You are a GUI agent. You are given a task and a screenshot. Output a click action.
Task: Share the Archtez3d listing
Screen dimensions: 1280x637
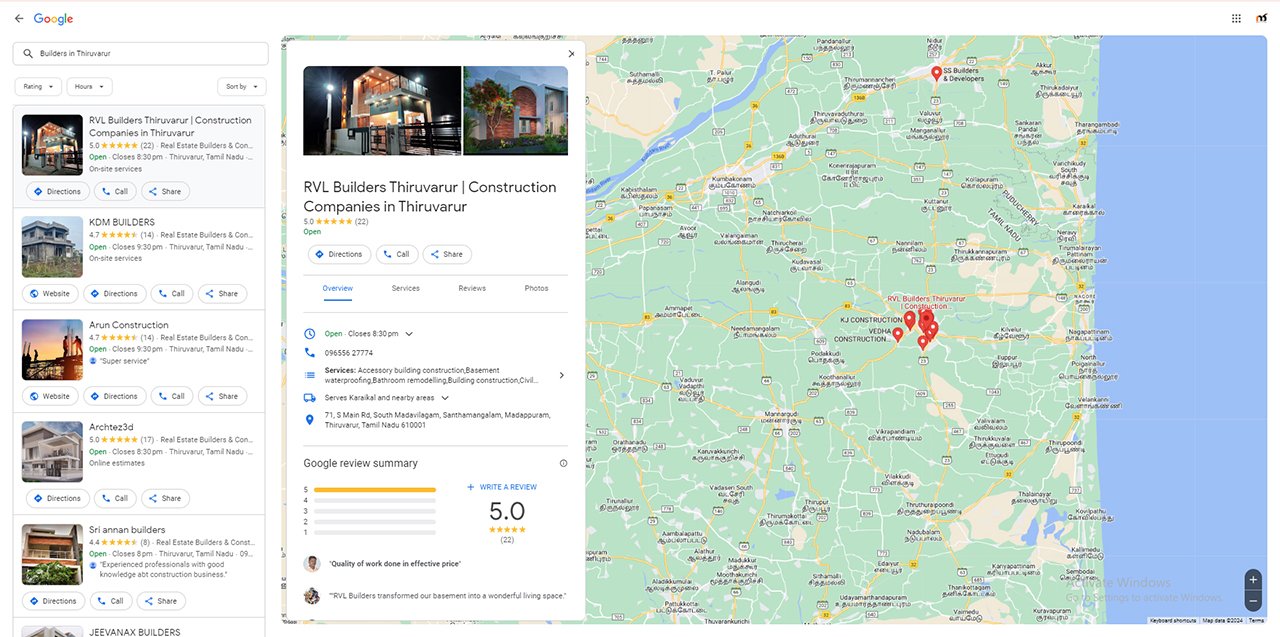tap(165, 498)
